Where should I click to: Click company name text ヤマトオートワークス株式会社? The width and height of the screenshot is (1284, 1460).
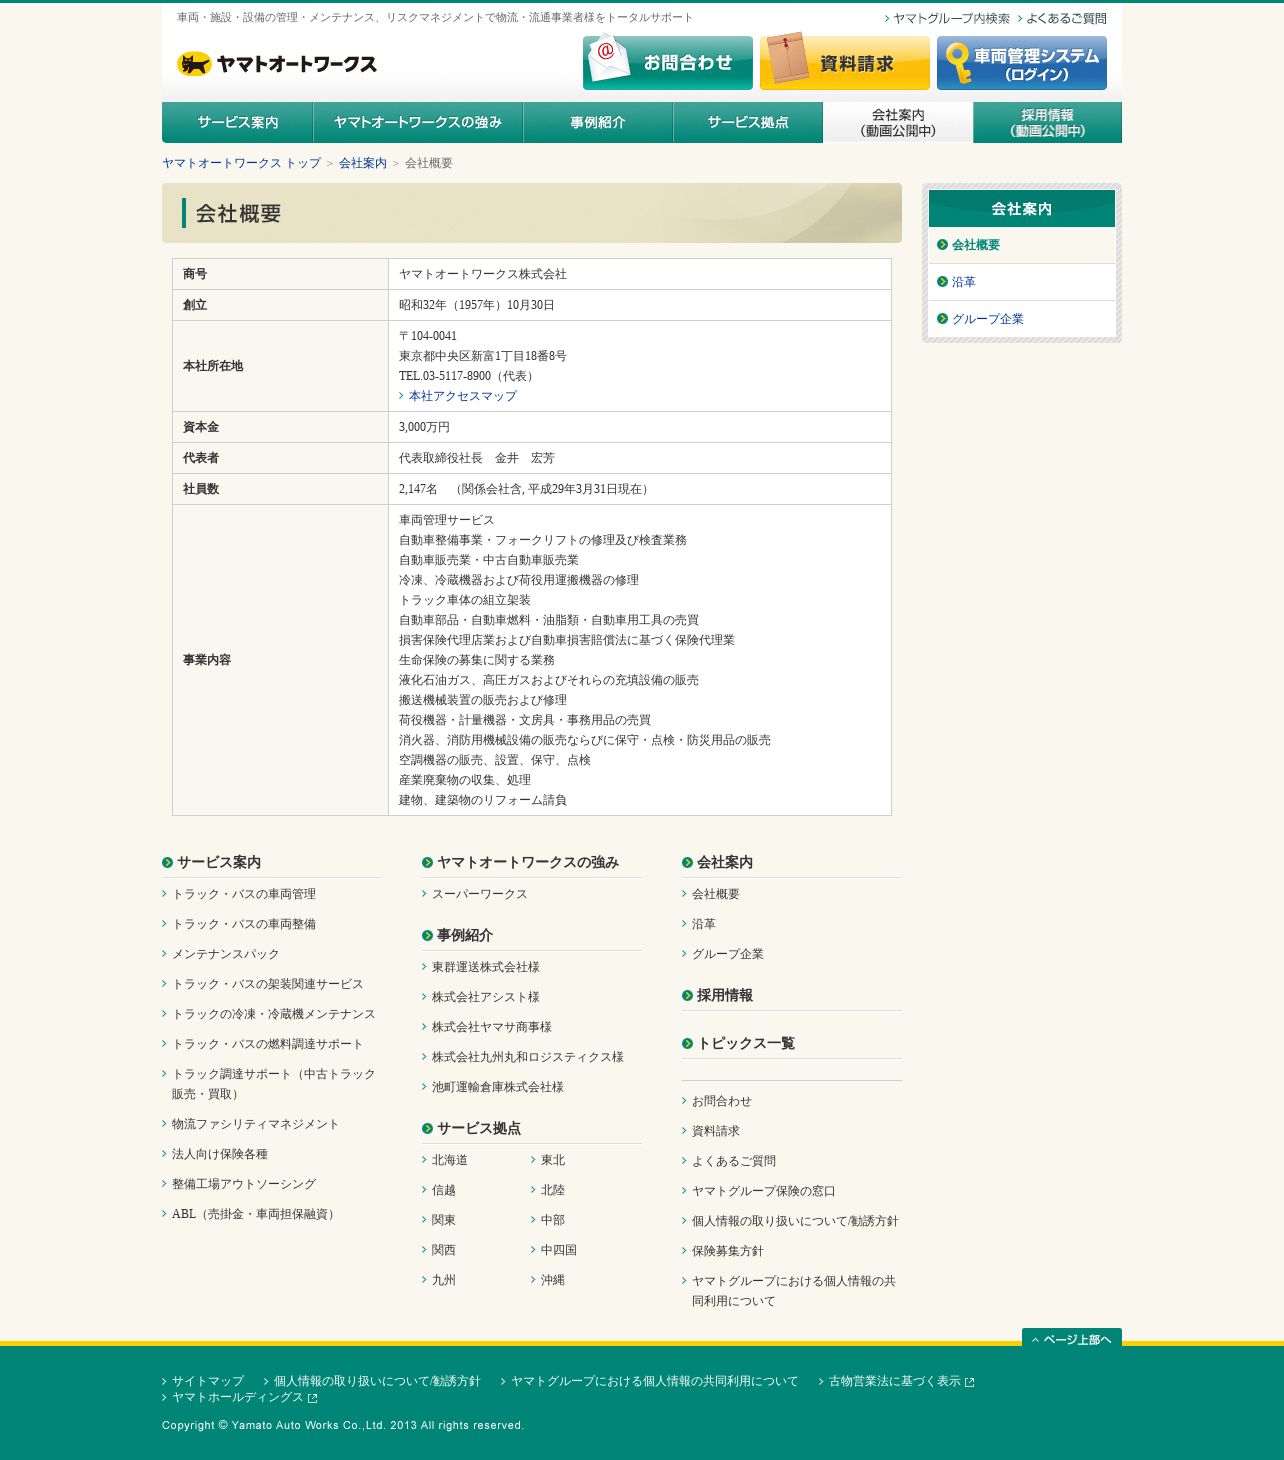pyautogui.click(x=483, y=274)
